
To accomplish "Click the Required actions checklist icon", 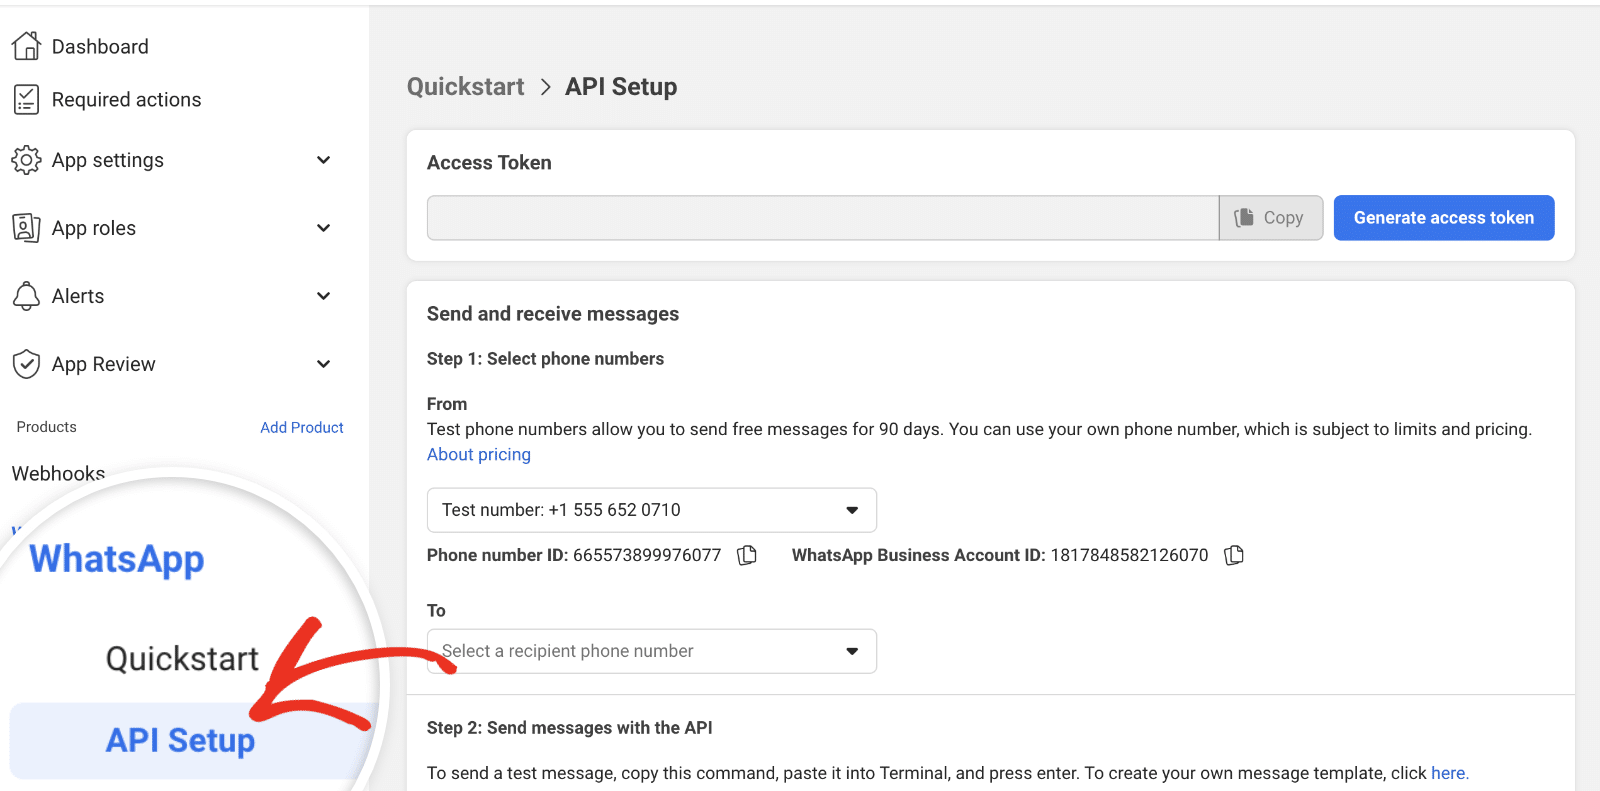I will pyautogui.click(x=26, y=99).
